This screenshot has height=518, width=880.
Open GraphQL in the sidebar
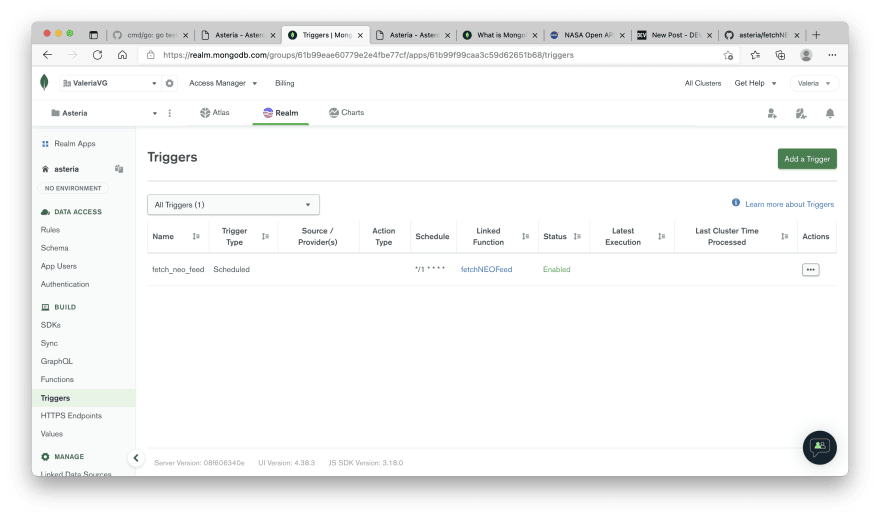point(56,361)
